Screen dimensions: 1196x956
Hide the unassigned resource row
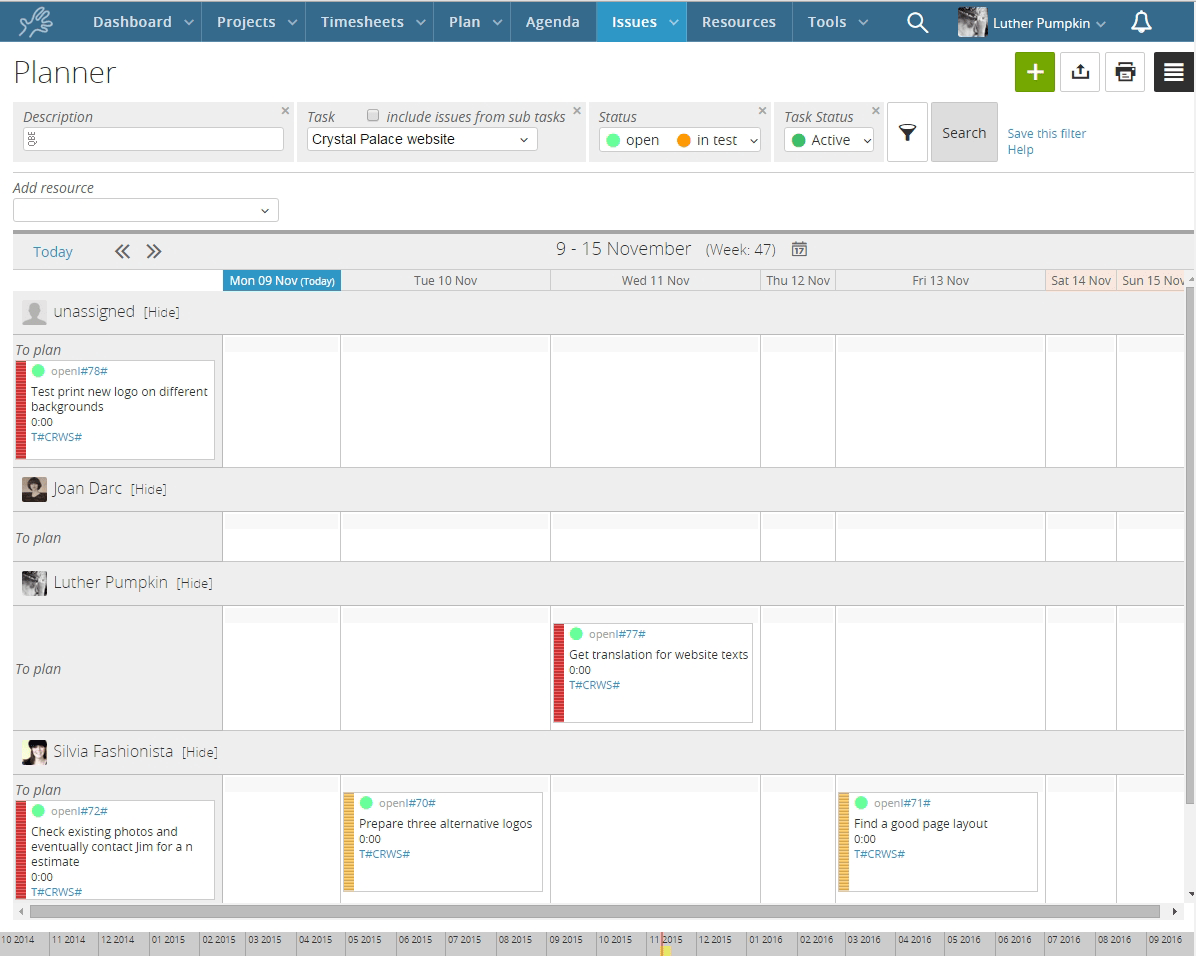(163, 312)
